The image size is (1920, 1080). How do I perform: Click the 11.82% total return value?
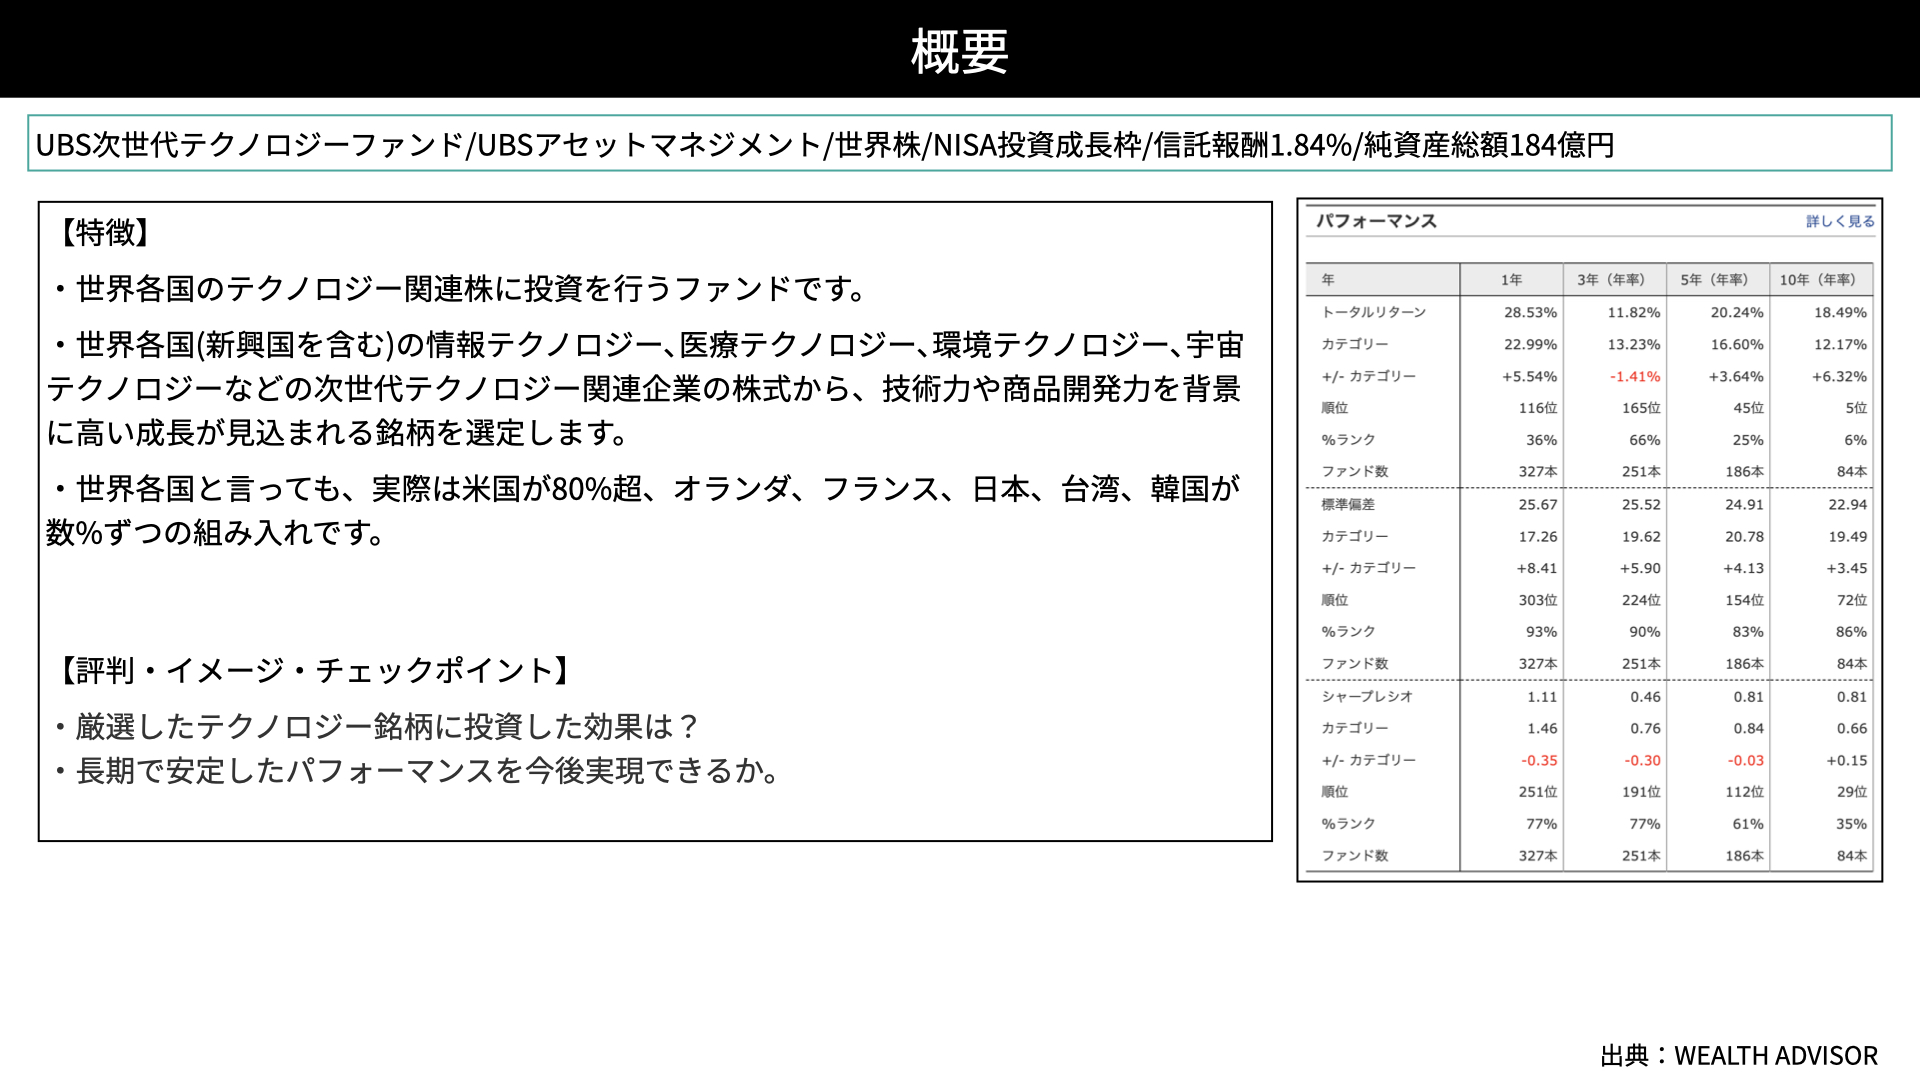click(1633, 312)
